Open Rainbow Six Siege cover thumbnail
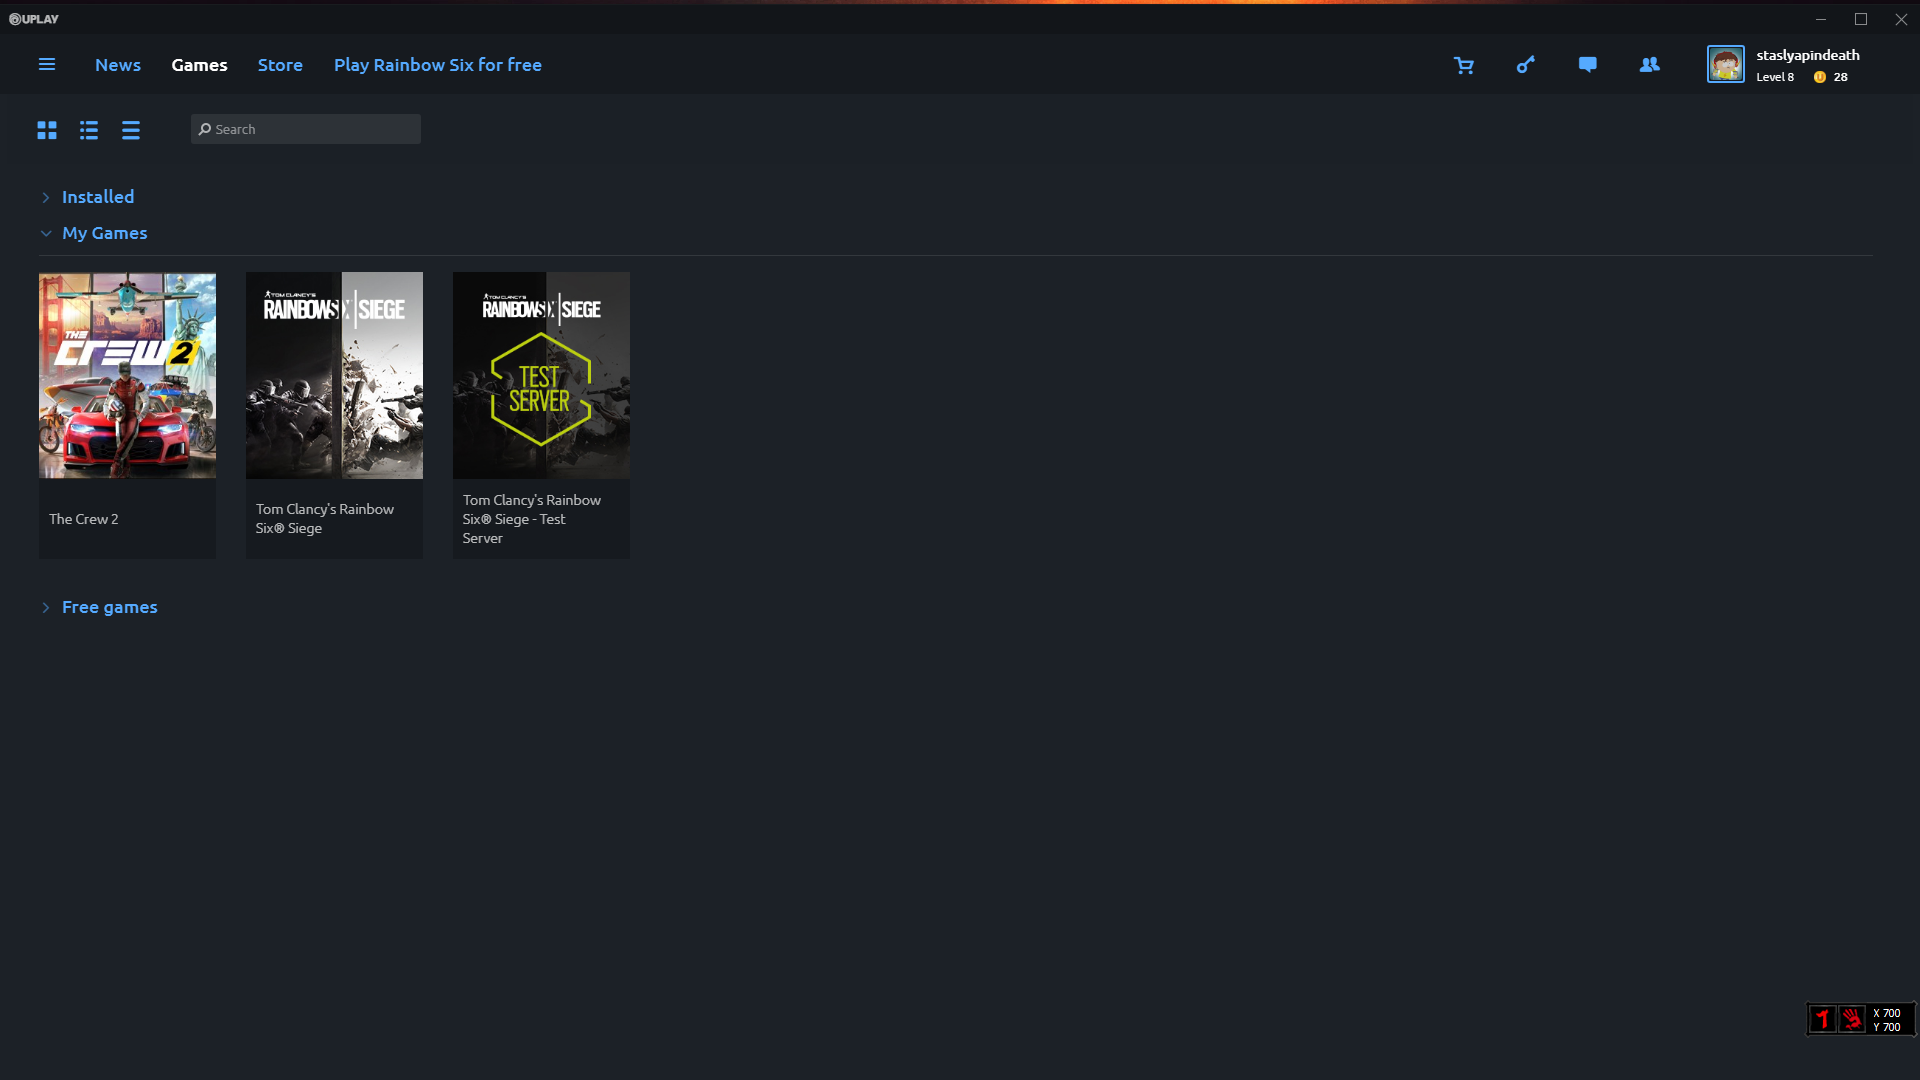Screen dimensions: 1920x1080 (334, 375)
